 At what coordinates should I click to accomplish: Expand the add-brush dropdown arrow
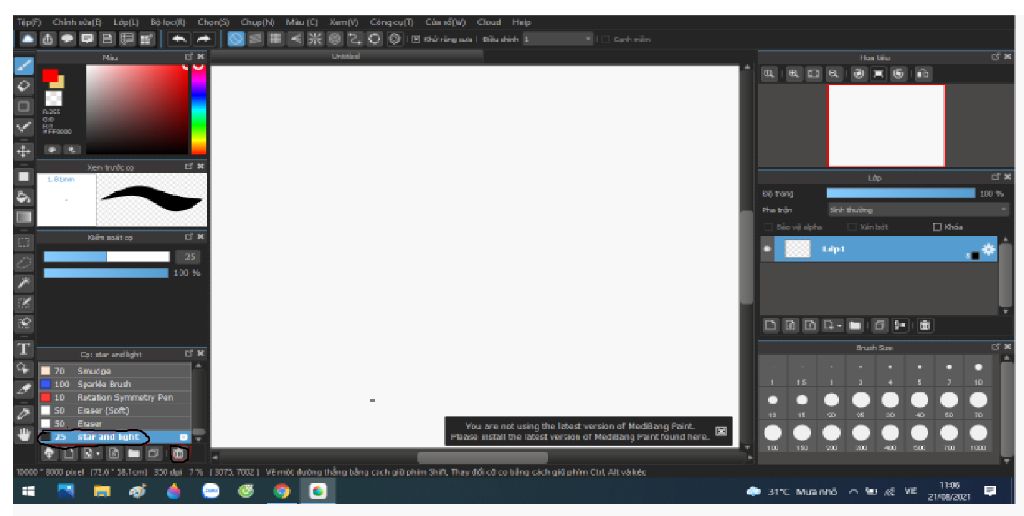98,453
